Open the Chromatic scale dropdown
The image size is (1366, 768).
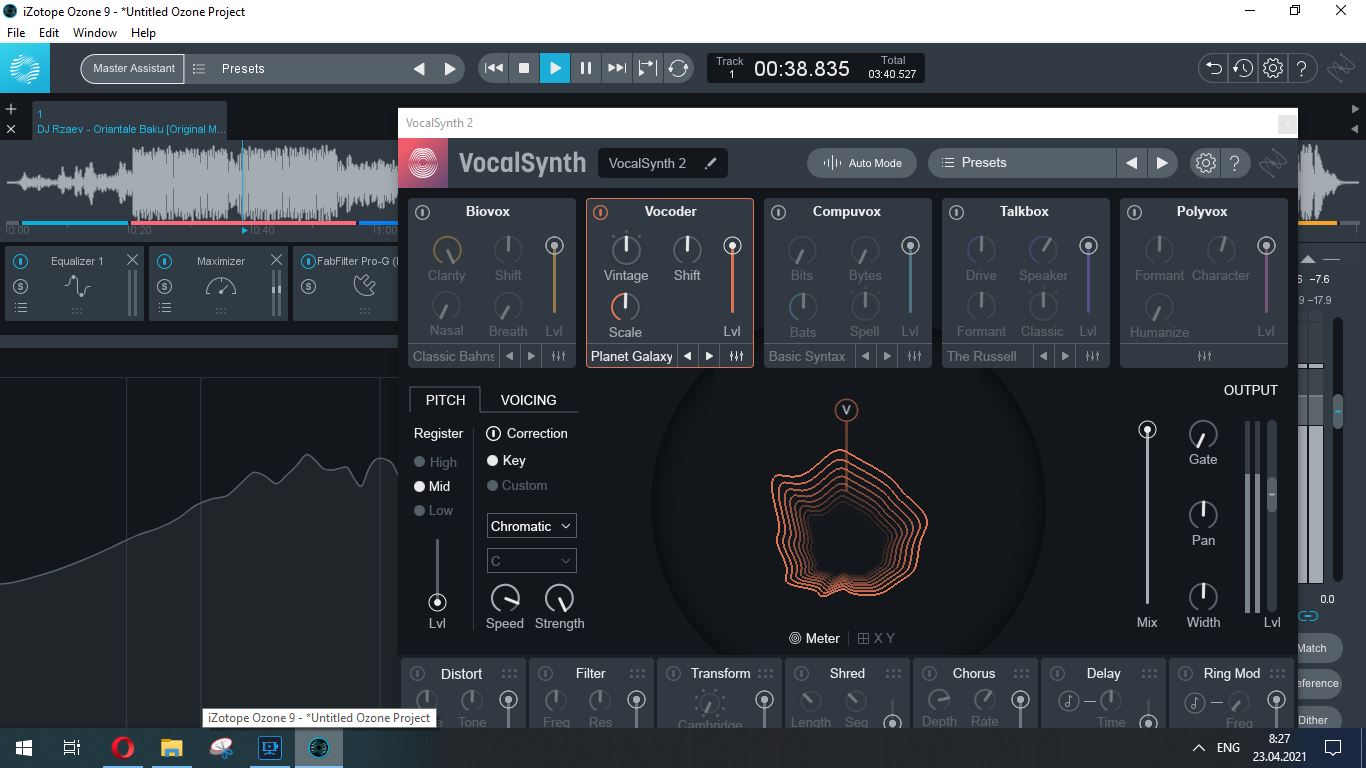click(x=531, y=526)
